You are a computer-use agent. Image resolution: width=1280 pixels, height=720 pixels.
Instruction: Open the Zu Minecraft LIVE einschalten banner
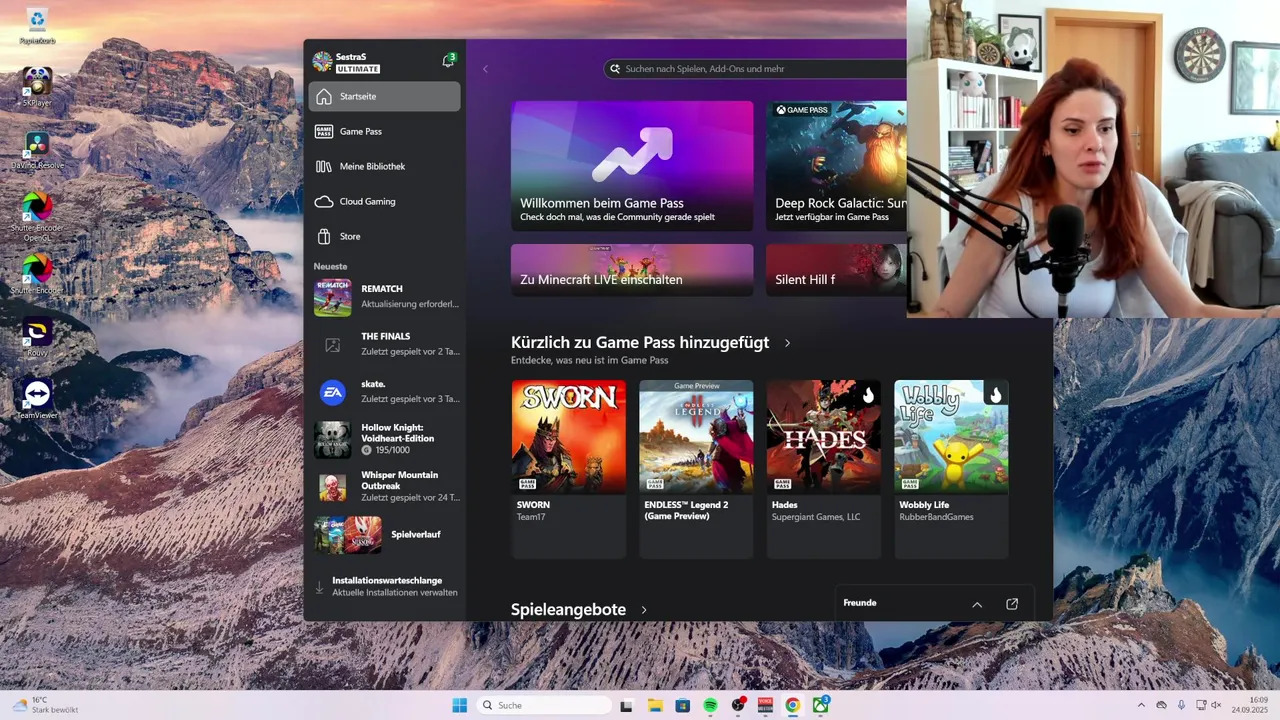click(x=632, y=270)
